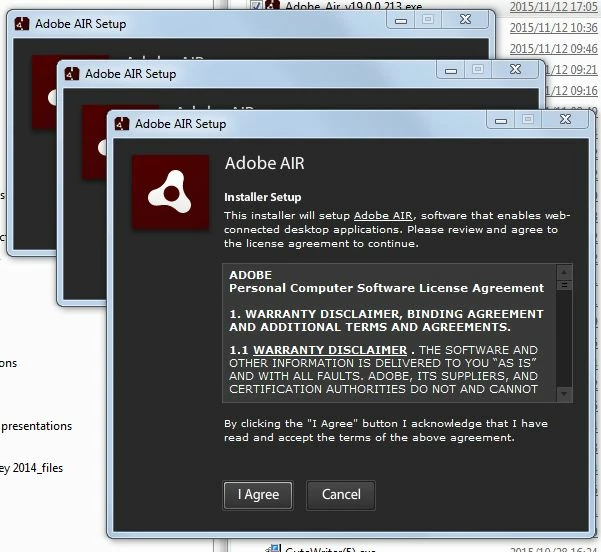Click the 'Installer Setup' heading
The height and width of the screenshot is (552, 601).
[263, 197]
